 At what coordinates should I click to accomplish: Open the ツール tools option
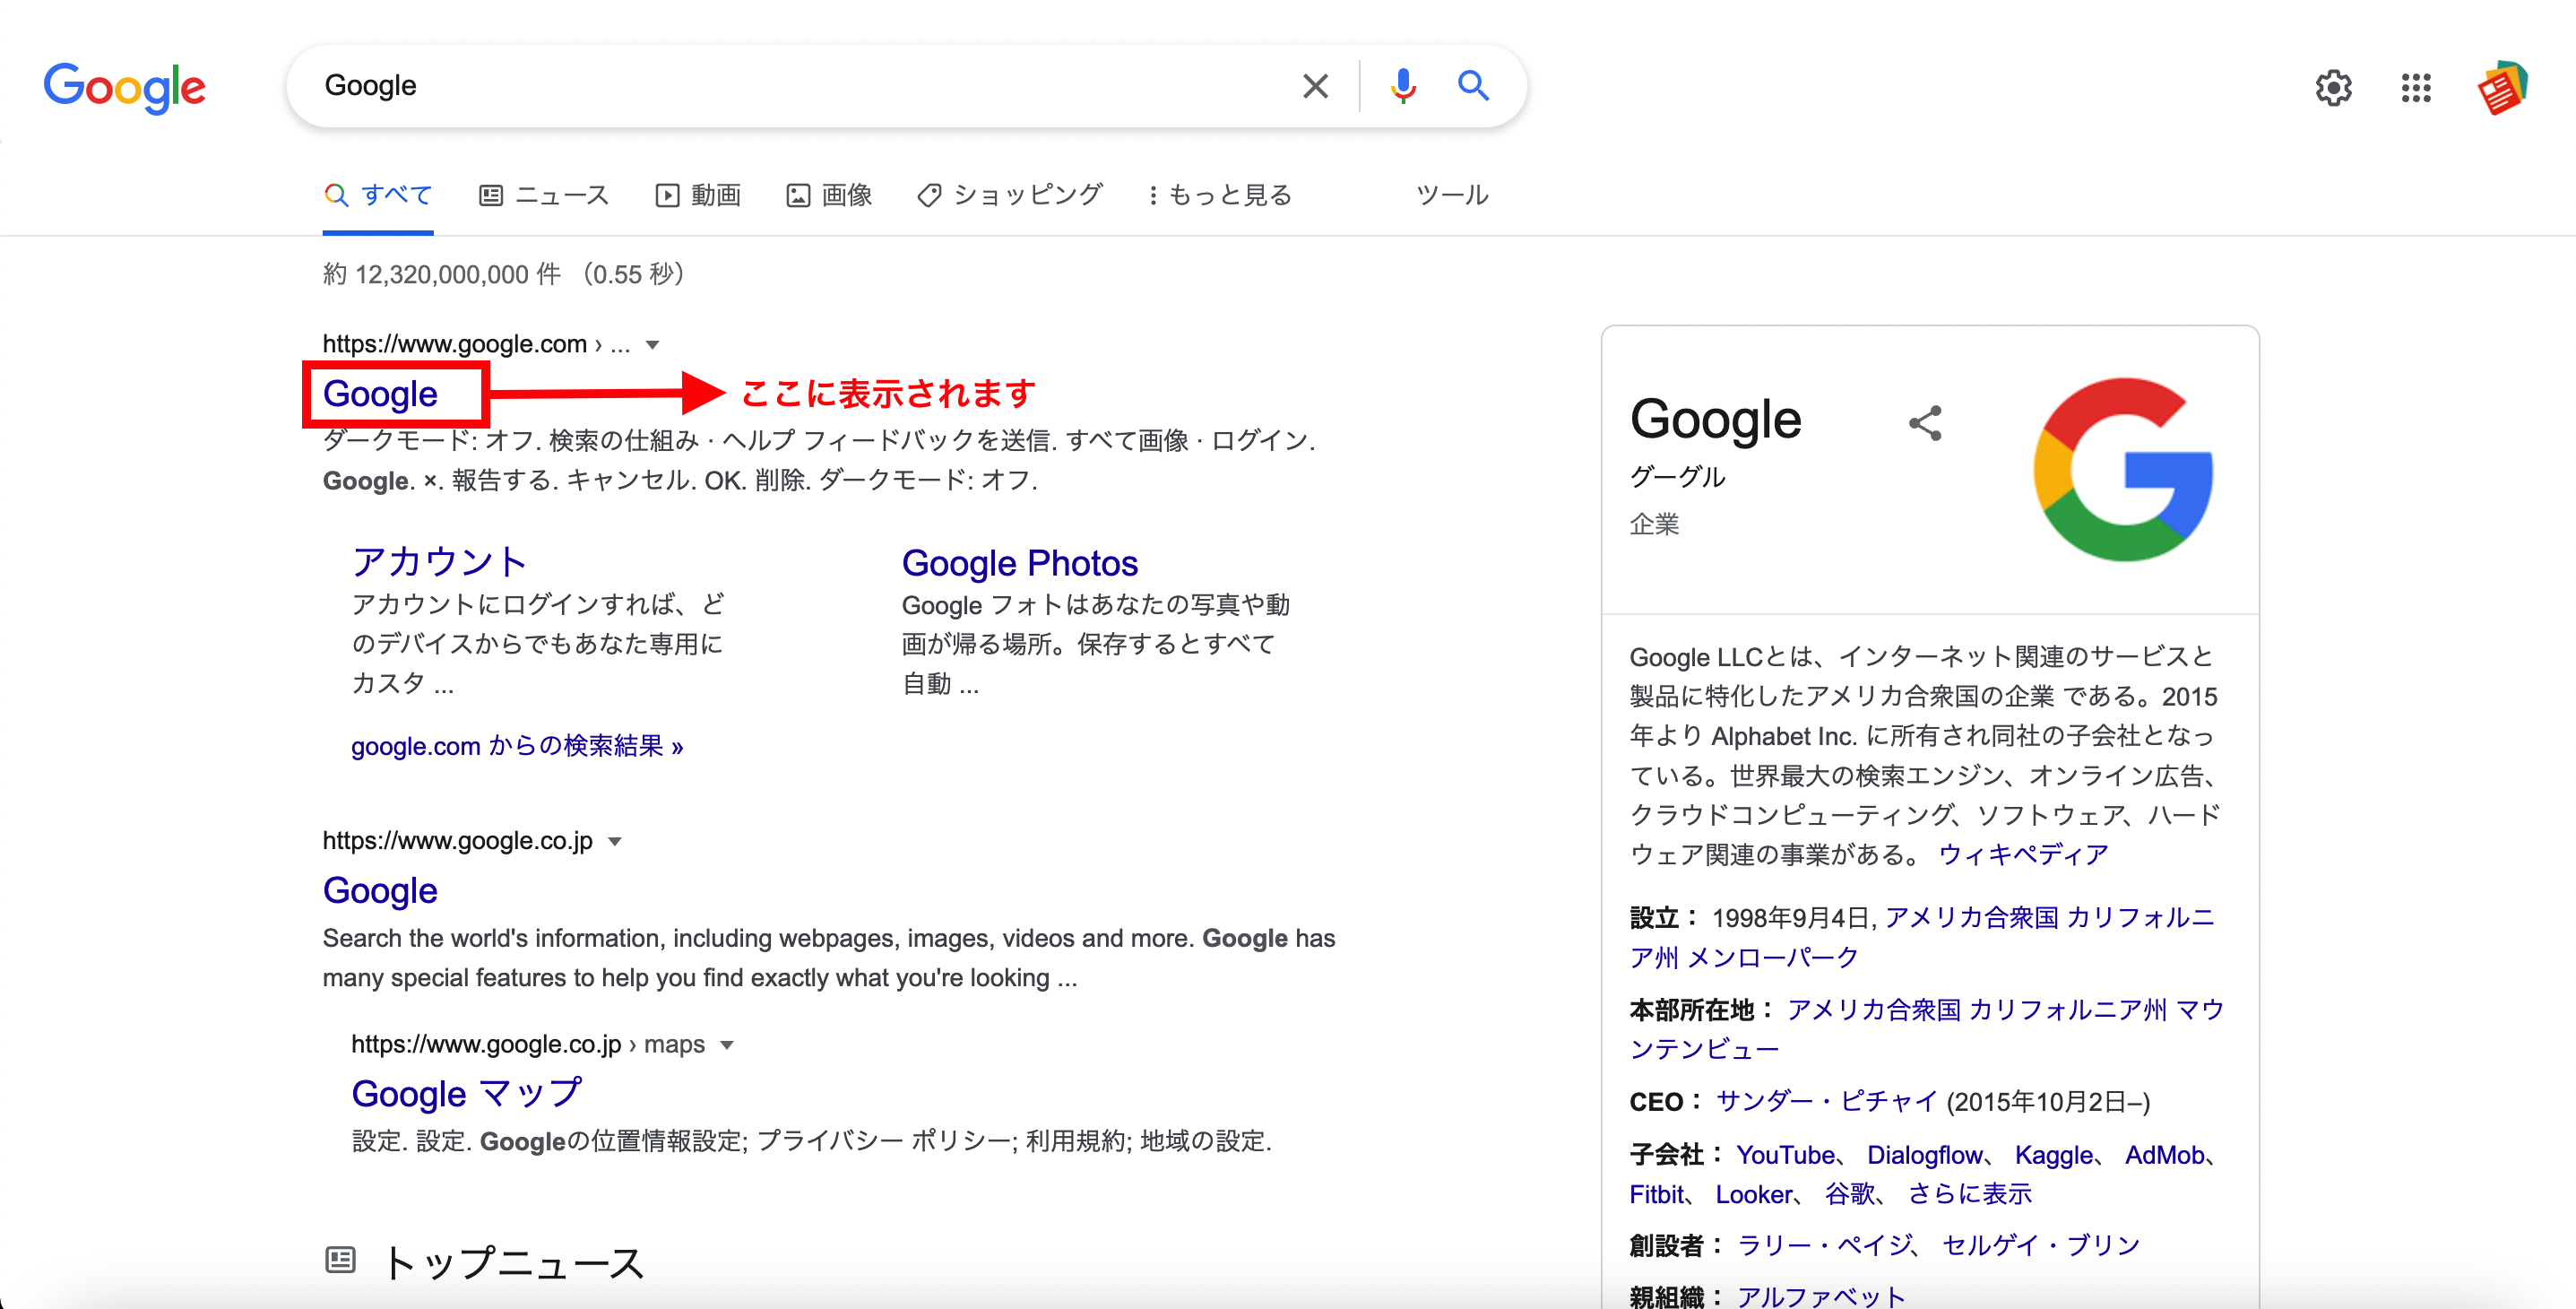click(x=1452, y=195)
